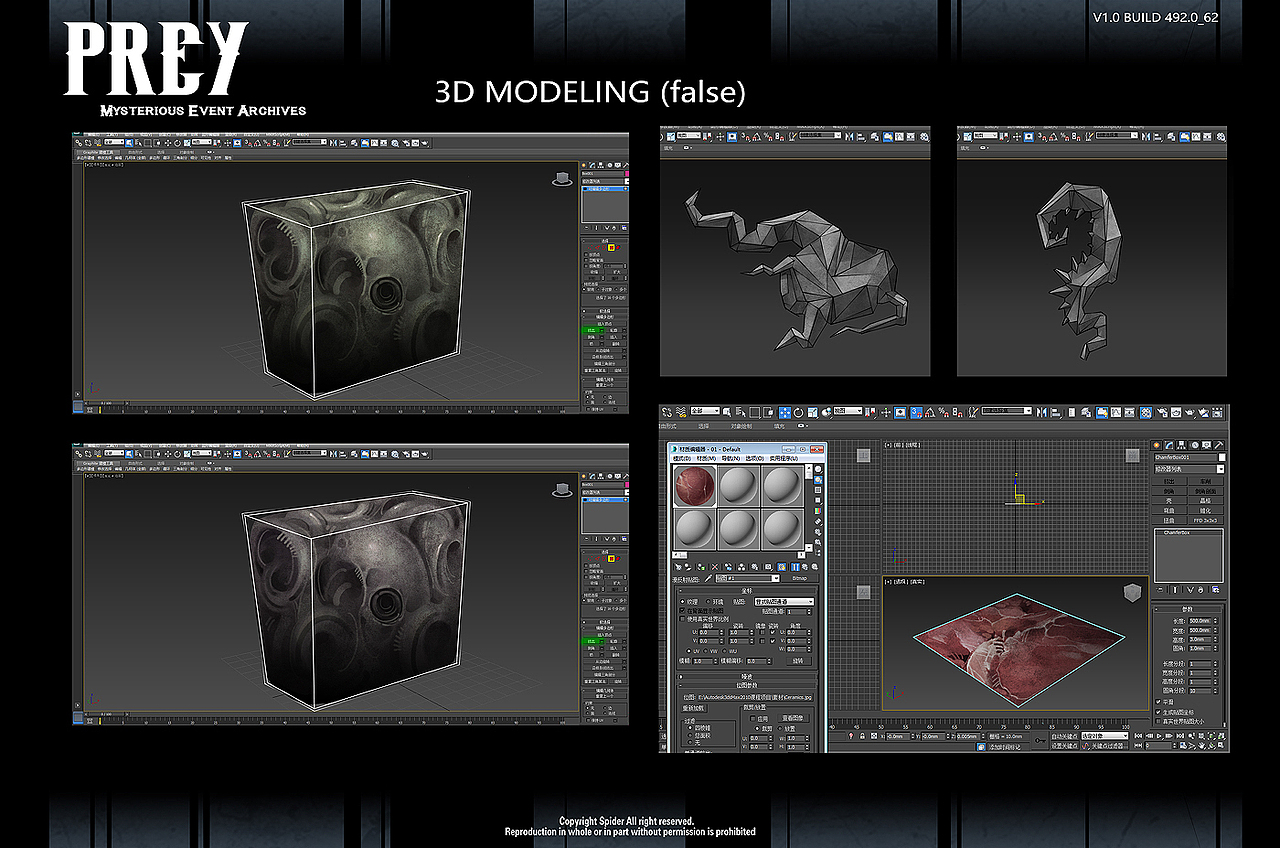Select the Rotate tool in the heart-texture scene toolbar

coord(799,412)
